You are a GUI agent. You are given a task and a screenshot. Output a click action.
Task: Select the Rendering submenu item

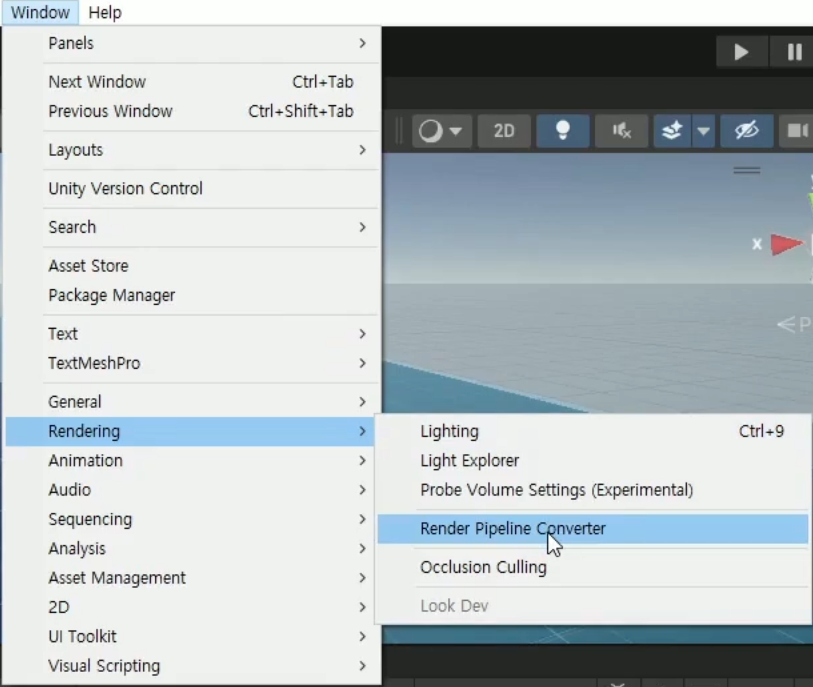click(190, 431)
